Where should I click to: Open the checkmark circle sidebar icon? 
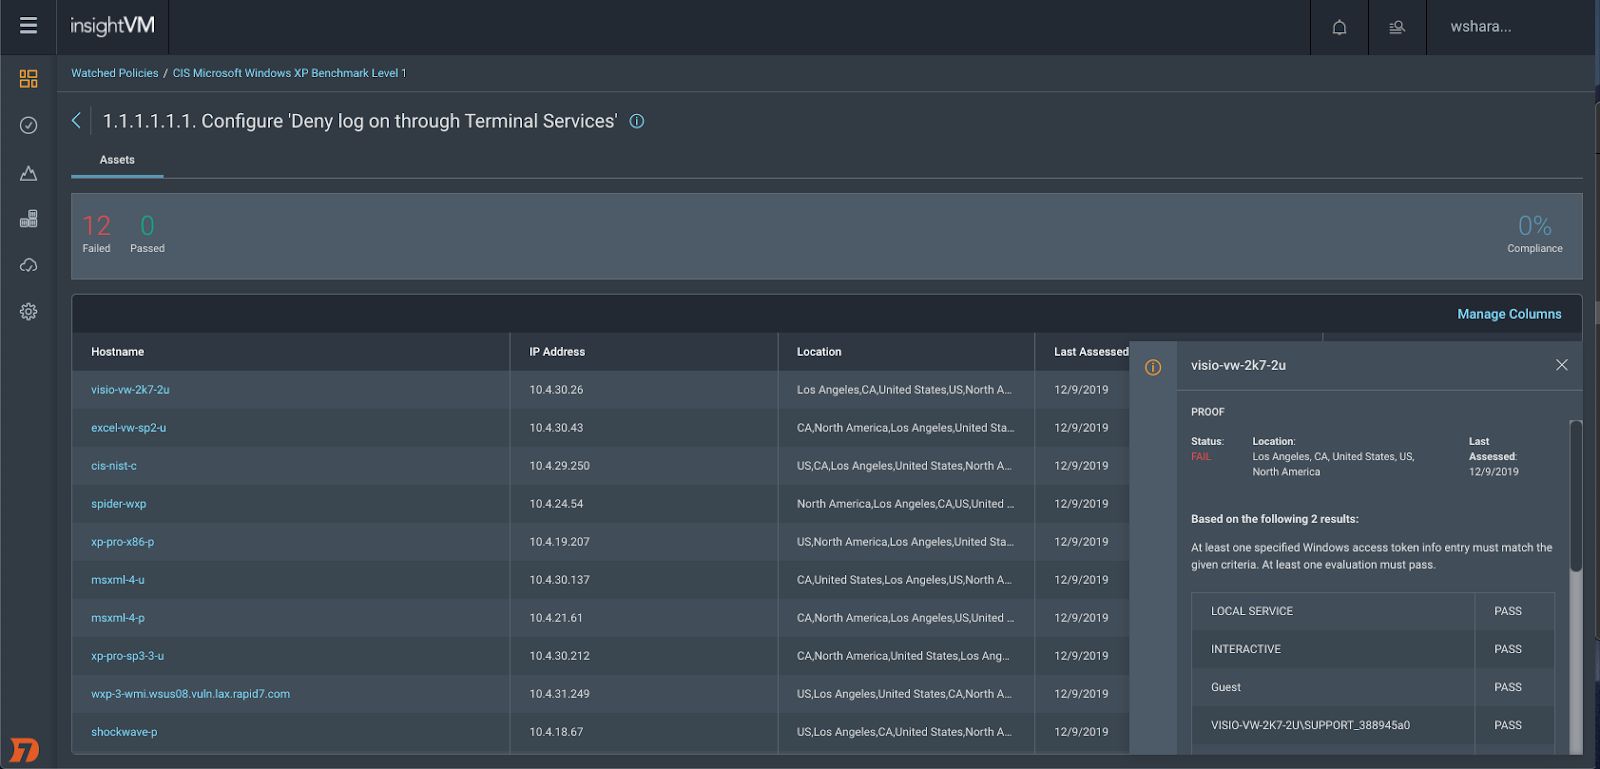[28, 125]
